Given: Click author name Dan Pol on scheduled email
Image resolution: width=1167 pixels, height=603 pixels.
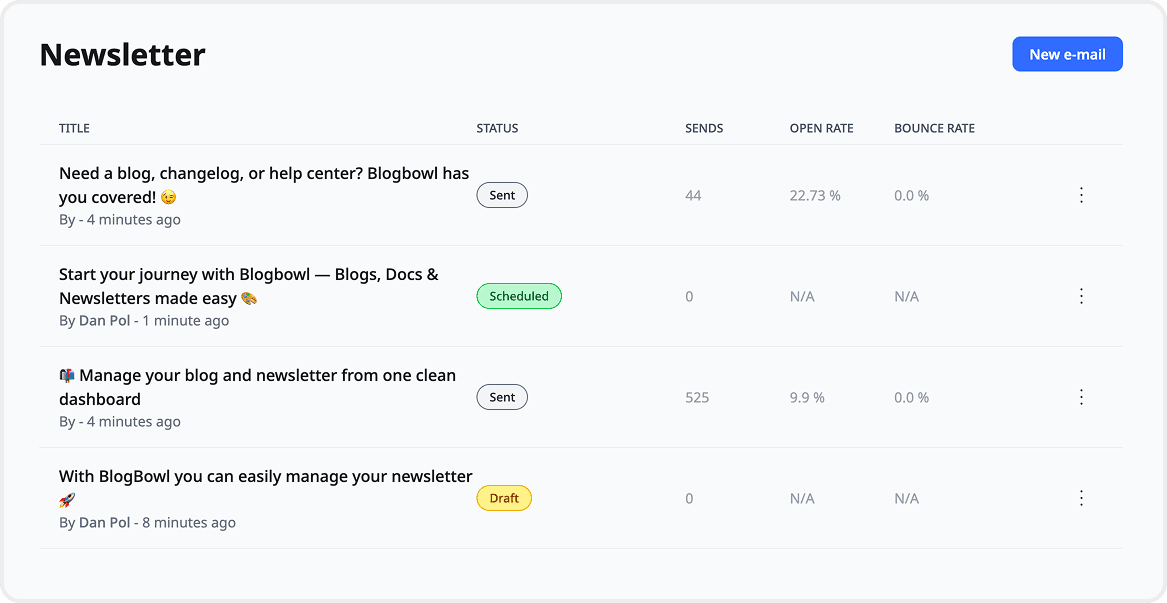Looking at the screenshot, I should [105, 321].
